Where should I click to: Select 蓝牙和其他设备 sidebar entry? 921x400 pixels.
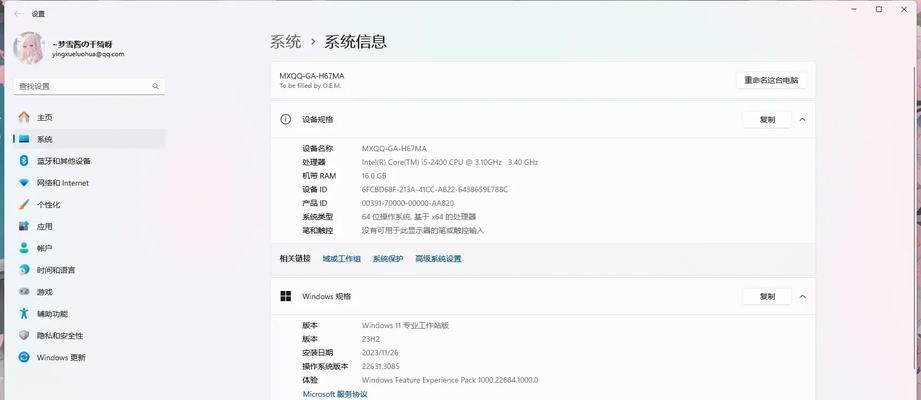pos(89,161)
